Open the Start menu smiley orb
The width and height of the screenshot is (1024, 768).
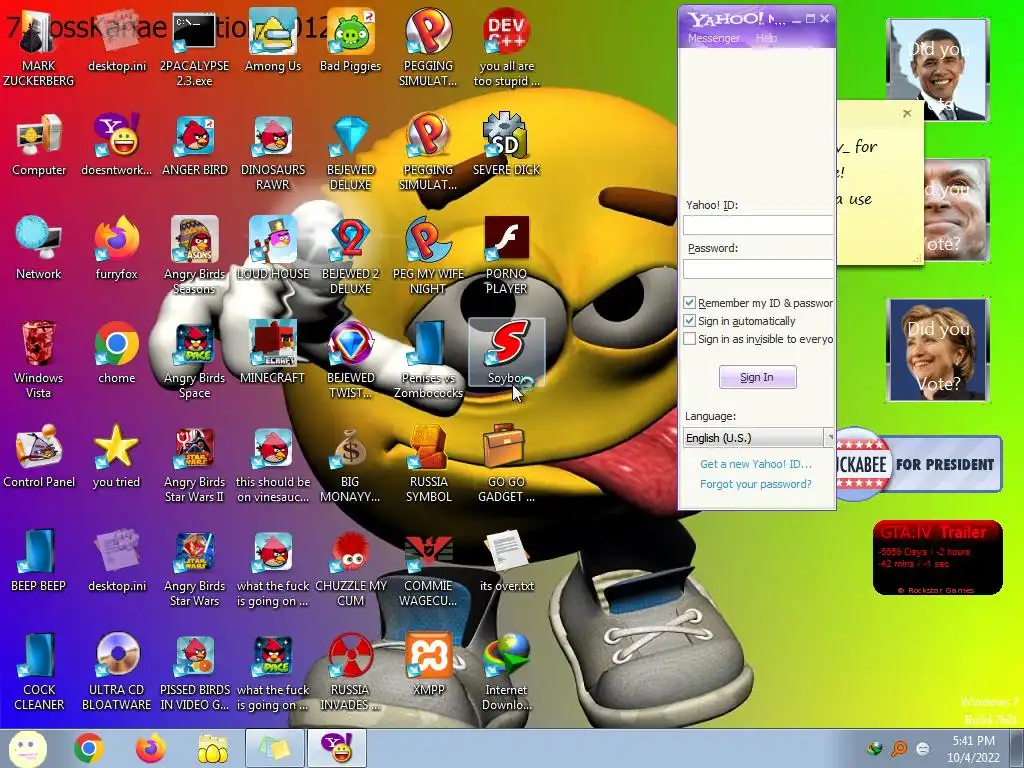[27, 749]
